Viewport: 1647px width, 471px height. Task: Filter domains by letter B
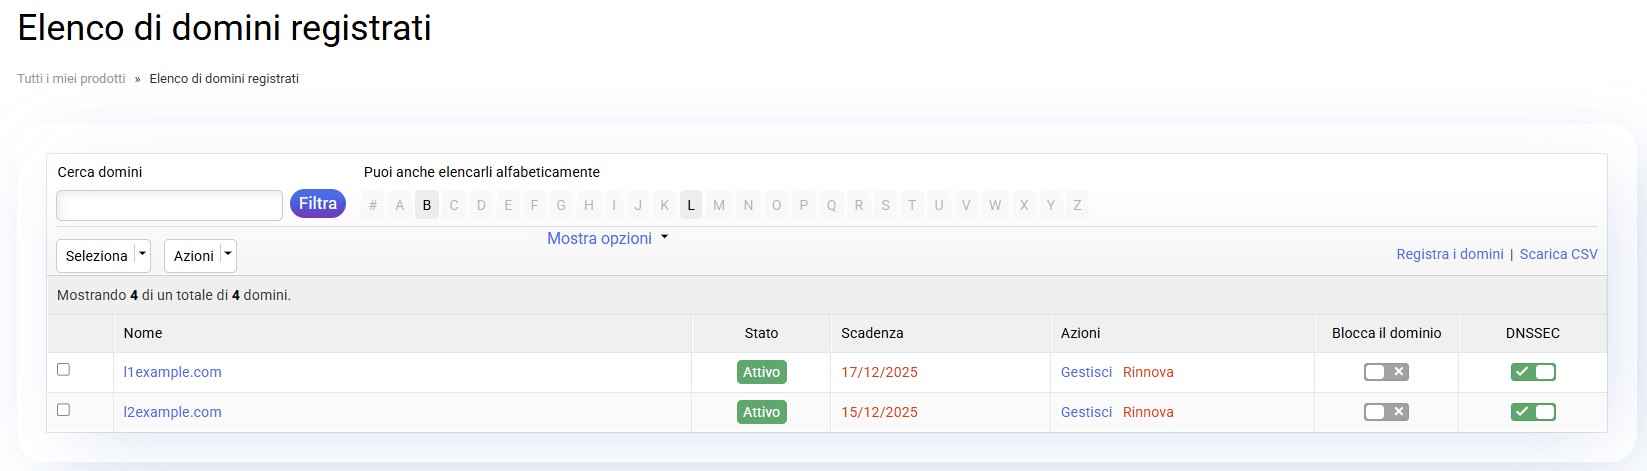[427, 205]
